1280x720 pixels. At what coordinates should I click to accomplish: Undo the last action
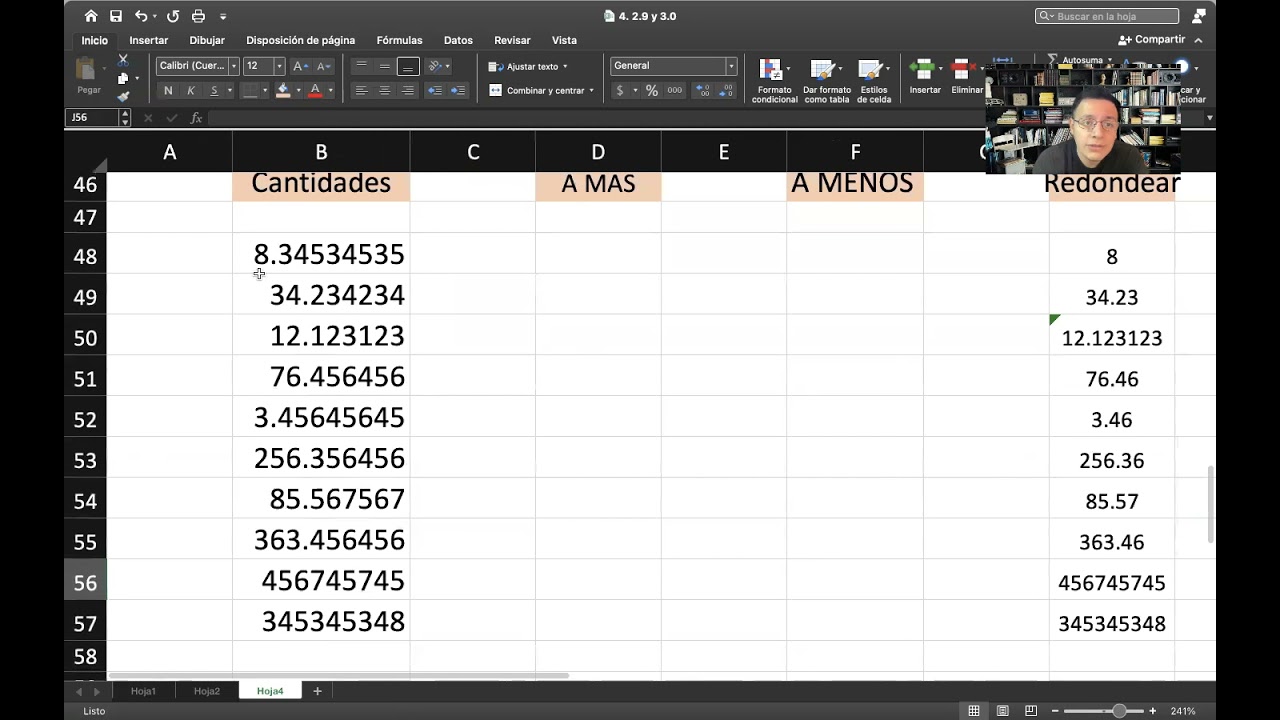[141, 16]
